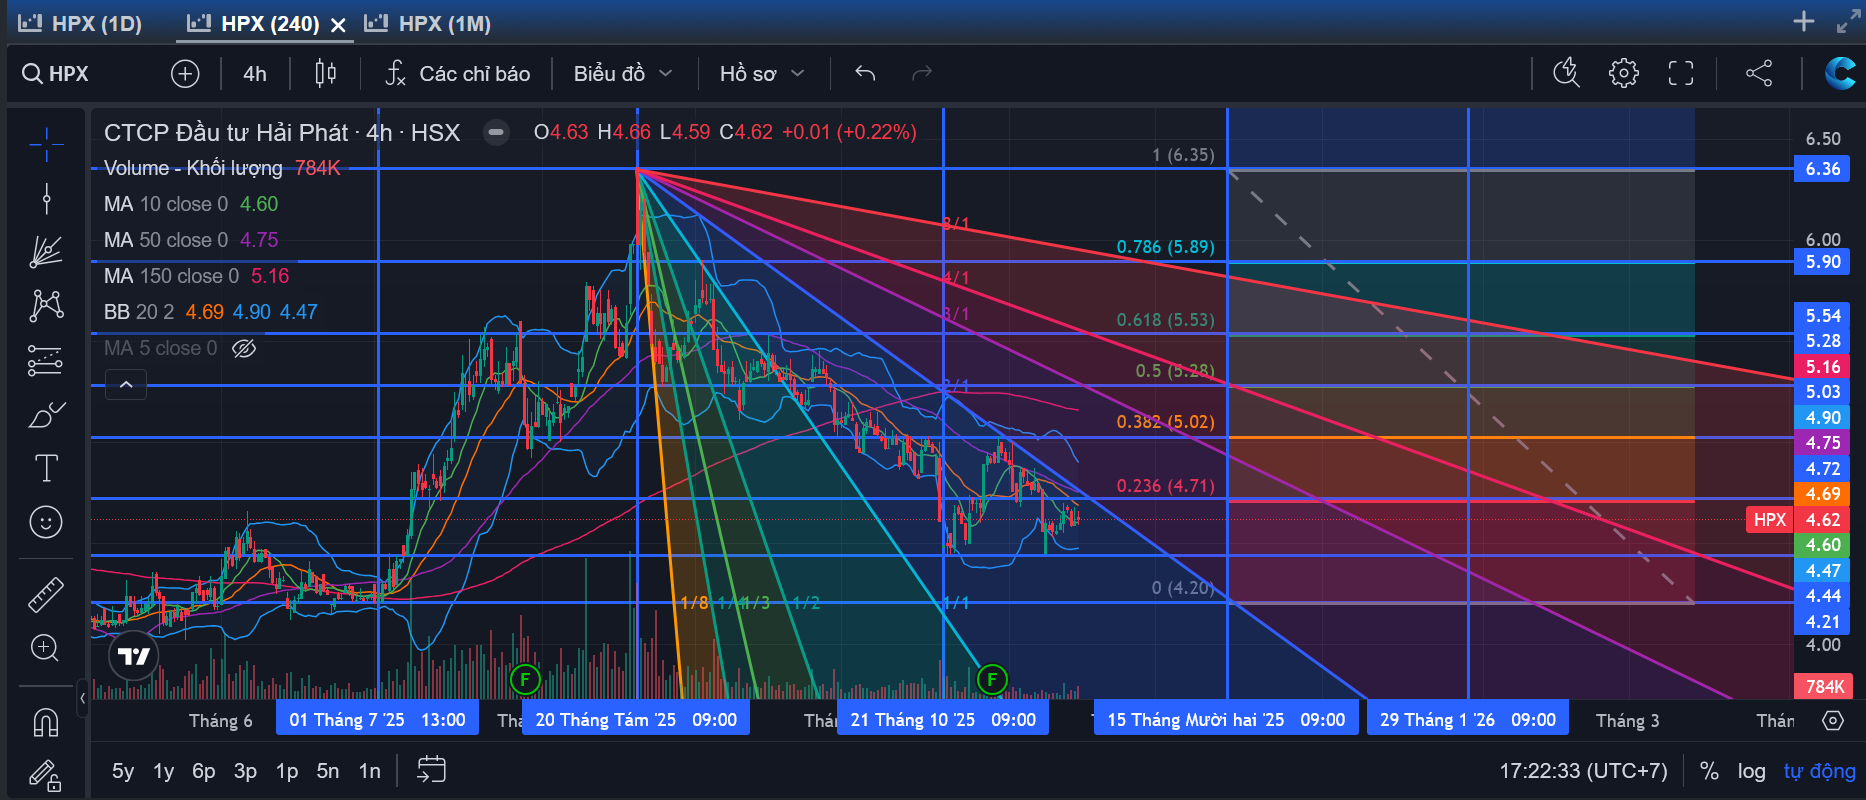
Task: Set range to 5y
Action: [122, 770]
